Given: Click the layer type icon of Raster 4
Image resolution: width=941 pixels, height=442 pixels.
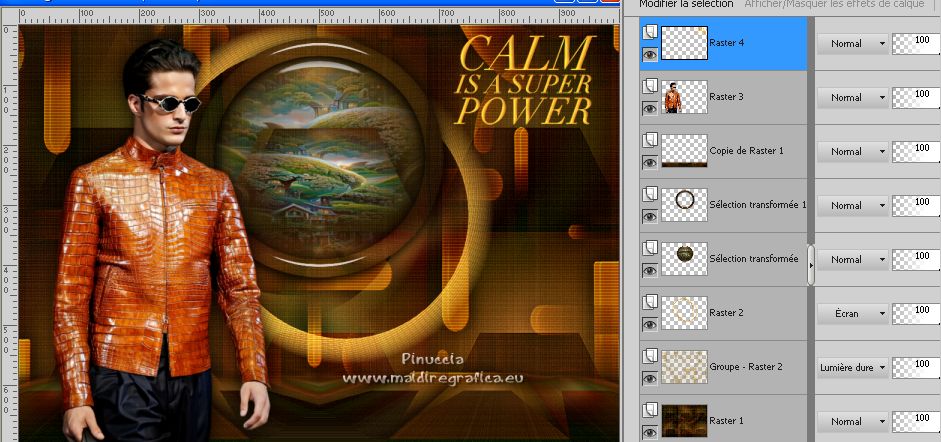Looking at the screenshot, I should click(650, 32).
